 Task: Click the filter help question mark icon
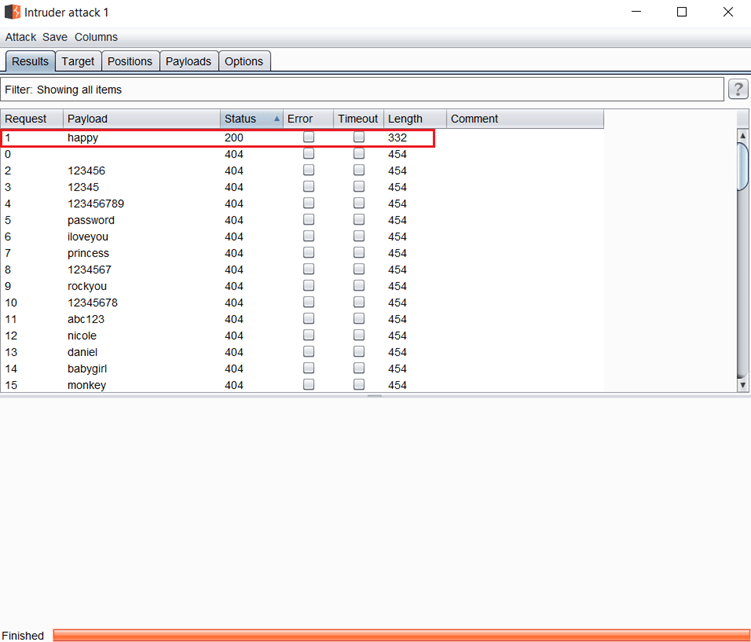click(x=738, y=90)
